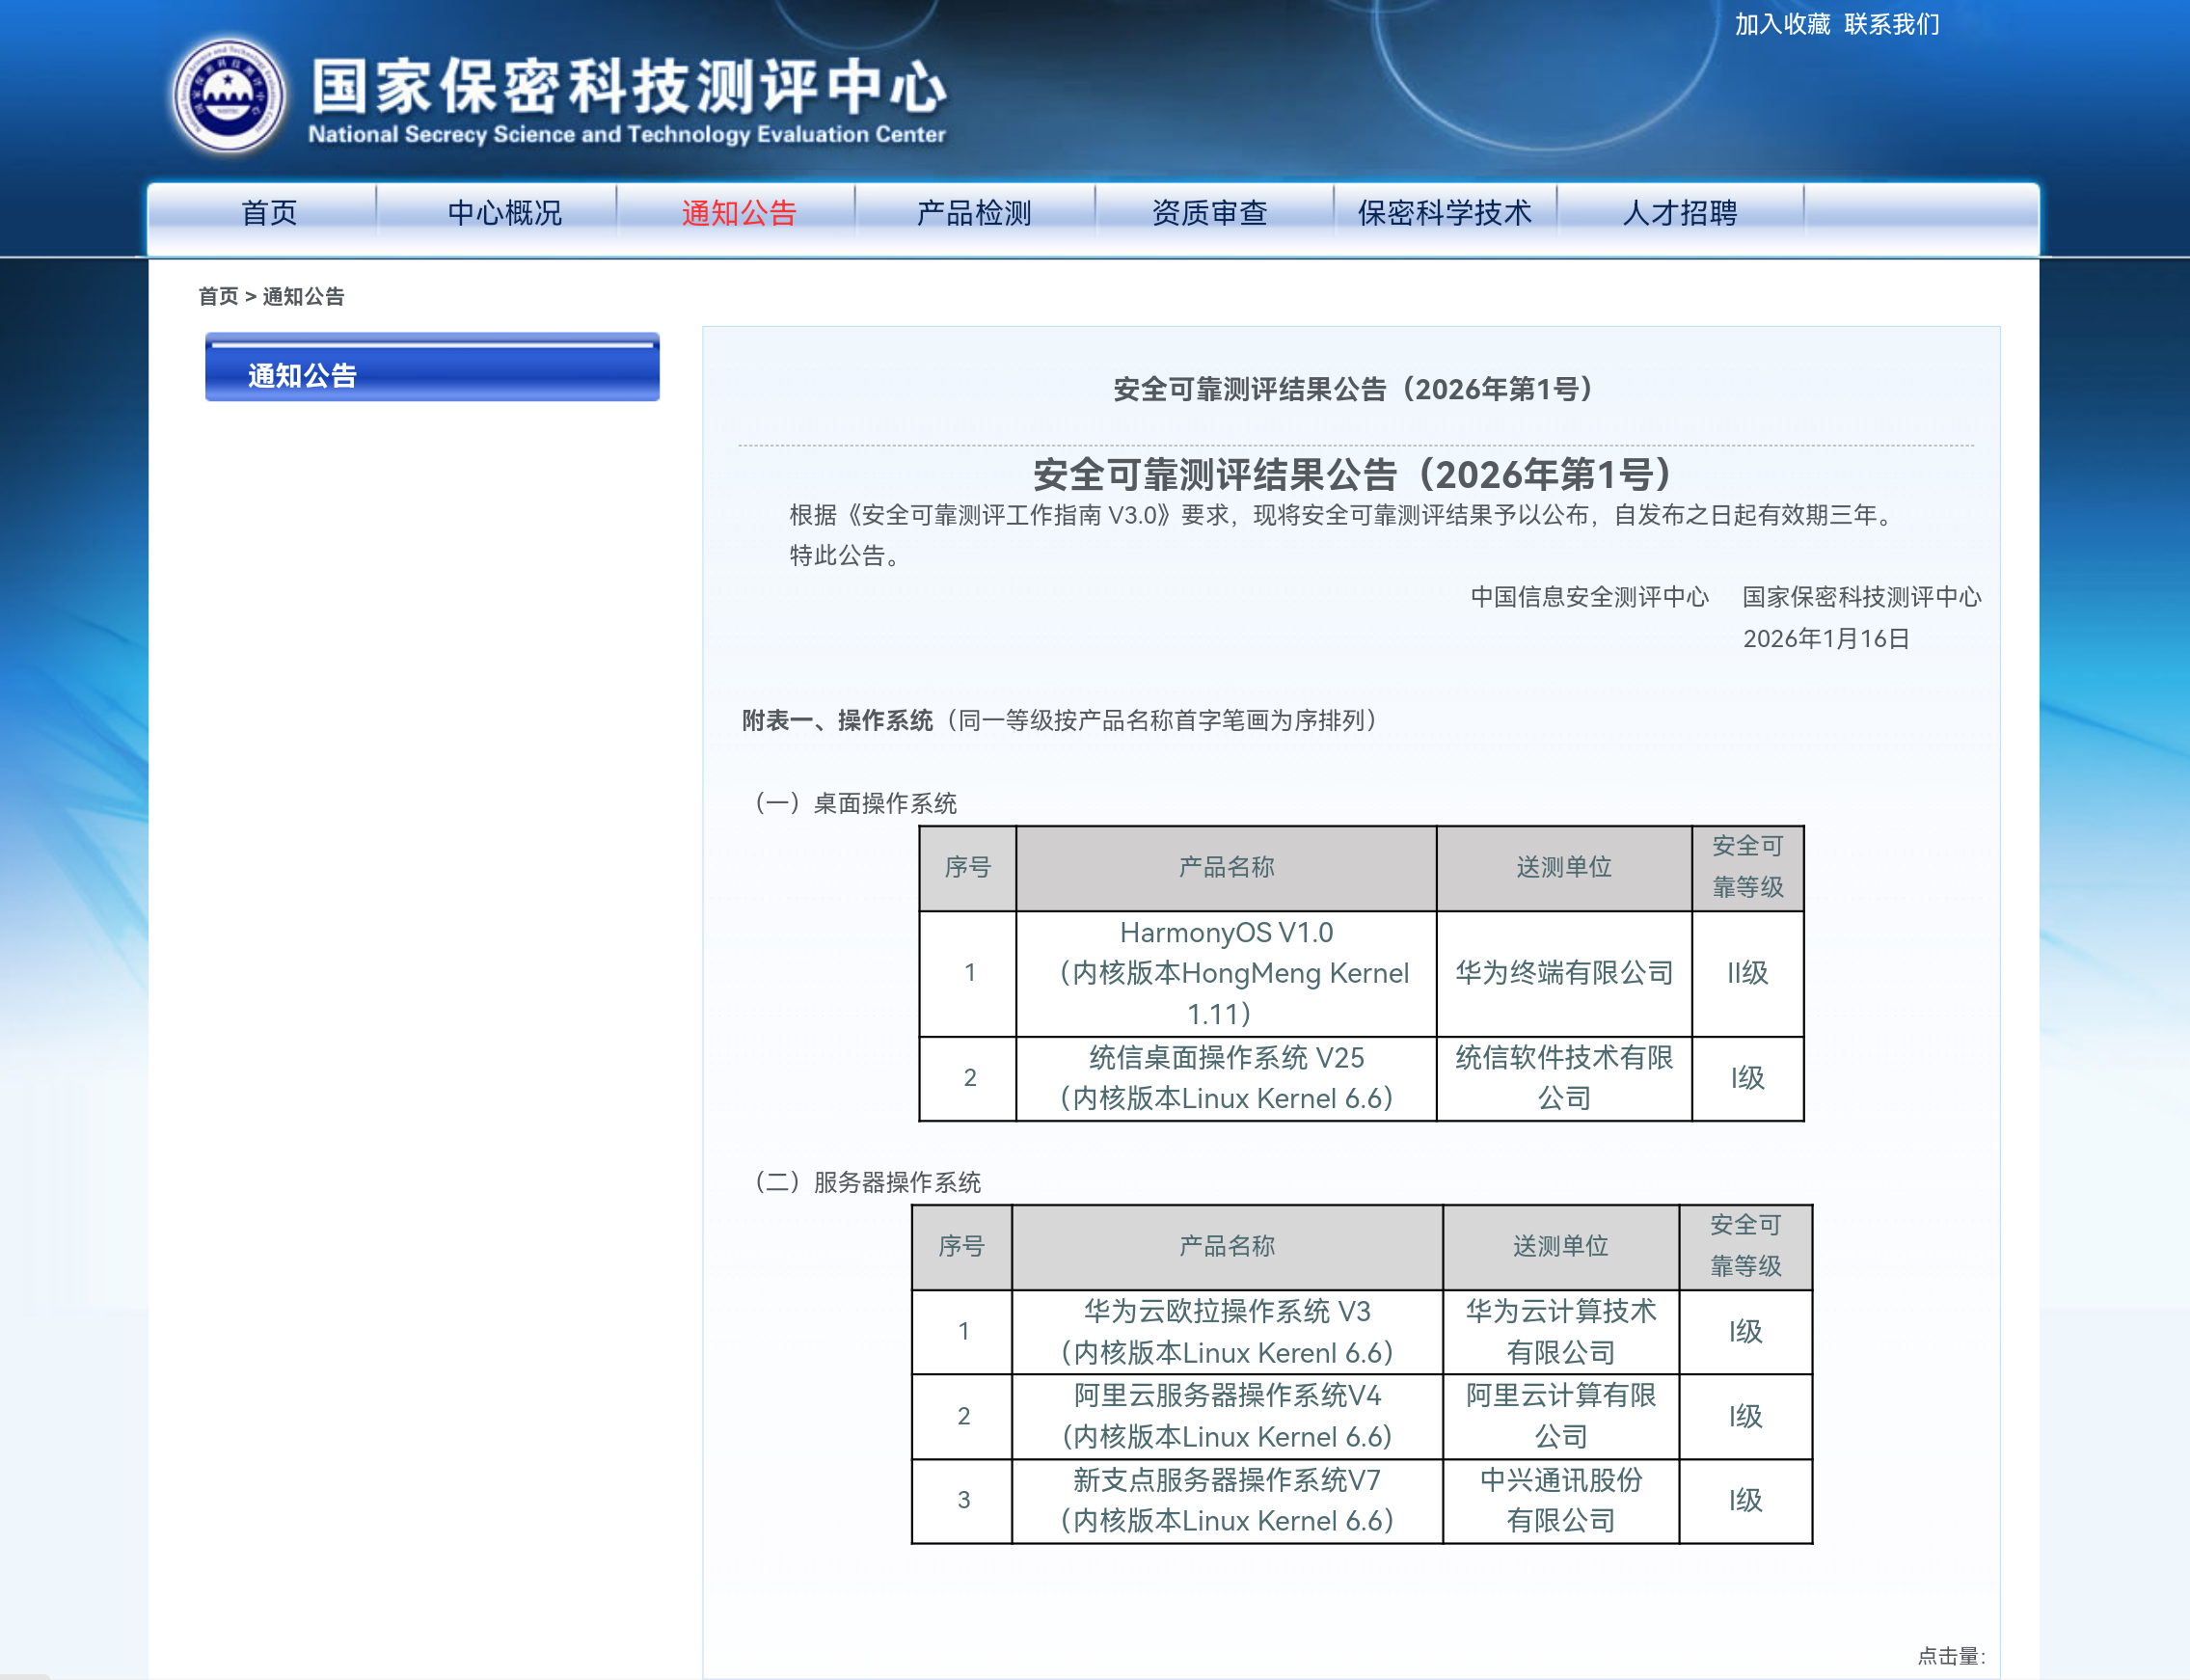Image resolution: width=2190 pixels, height=1680 pixels.
Task: Click the site title 国家保密科技测评中心
Action: click(x=630, y=86)
